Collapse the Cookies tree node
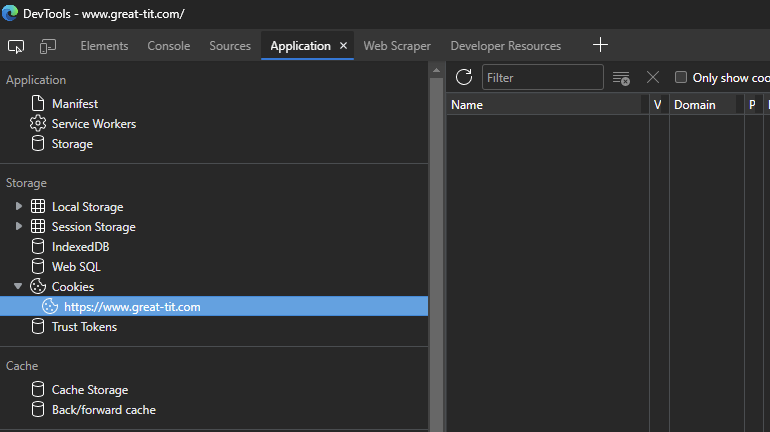The image size is (770, 432). point(18,286)
